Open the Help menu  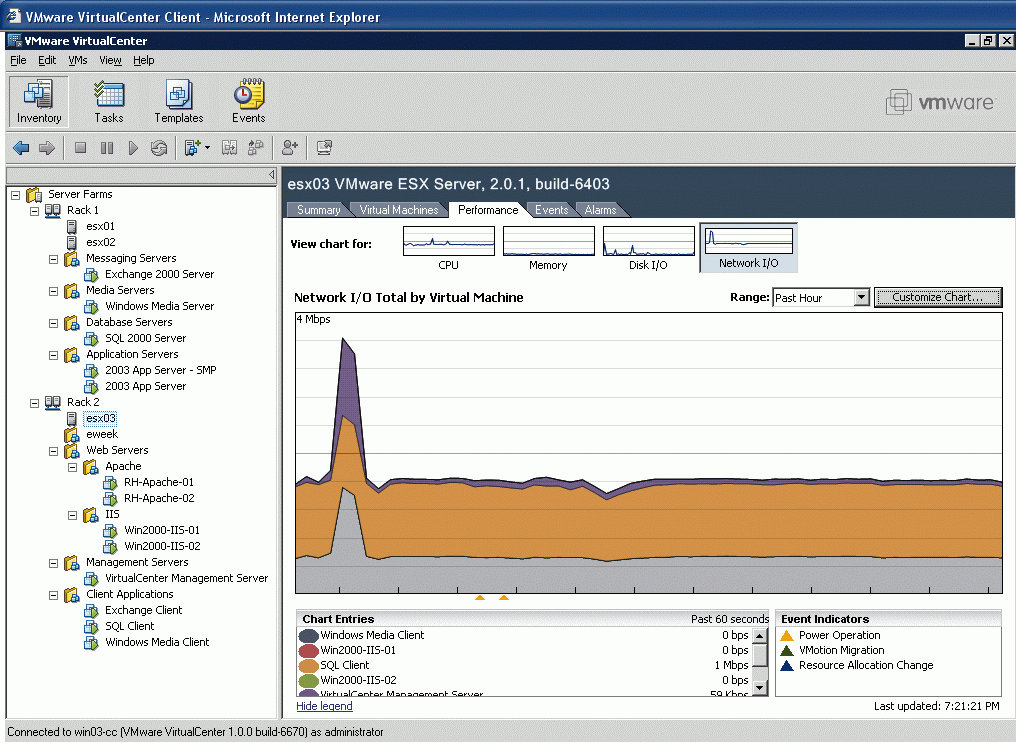(x=144, y=60)
